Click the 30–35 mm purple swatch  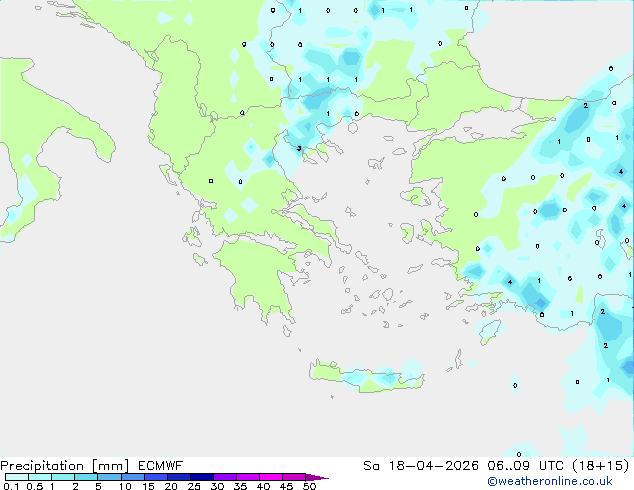(x=224, y=477)
